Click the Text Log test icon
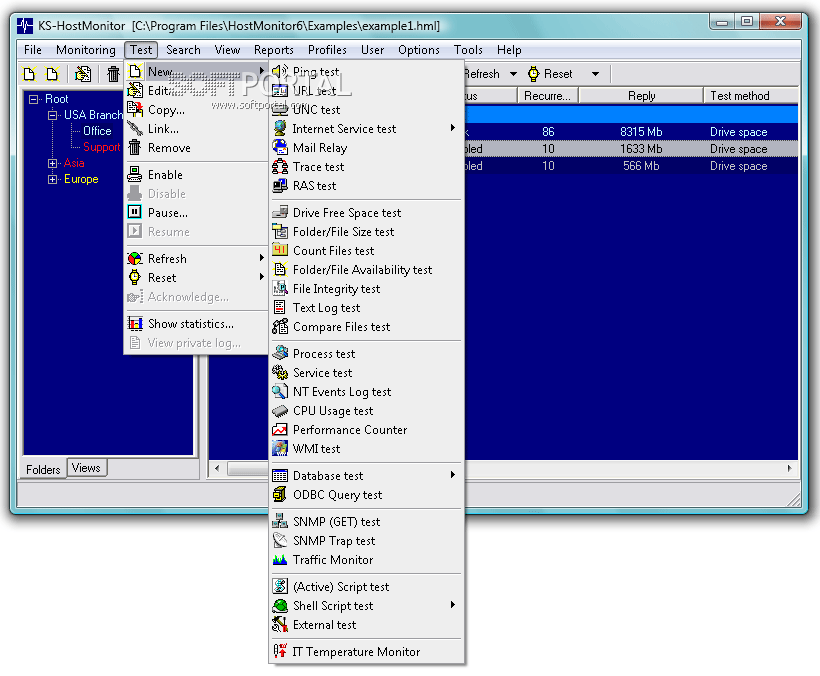The image size is (820, 676). (280, 307)
